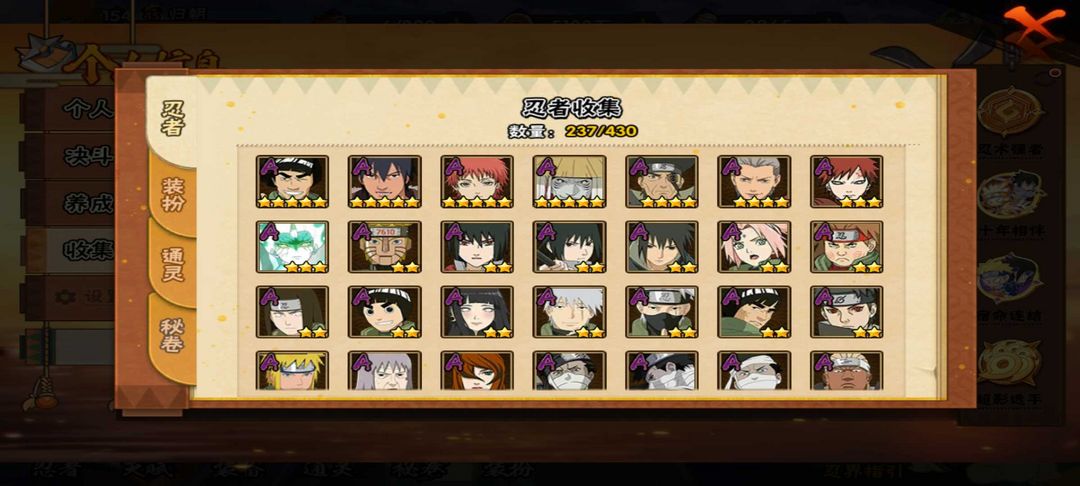Choose the yellow-hat masked ninja portrait
Viewport: 1080px width, 486px height.
[570, 181]
